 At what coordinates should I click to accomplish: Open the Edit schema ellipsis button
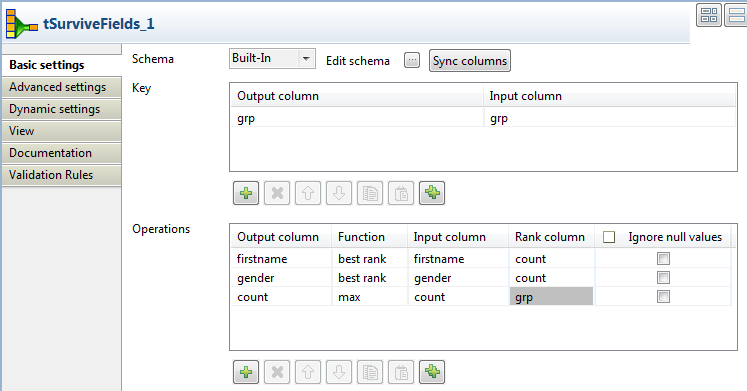tap(412, 60)
